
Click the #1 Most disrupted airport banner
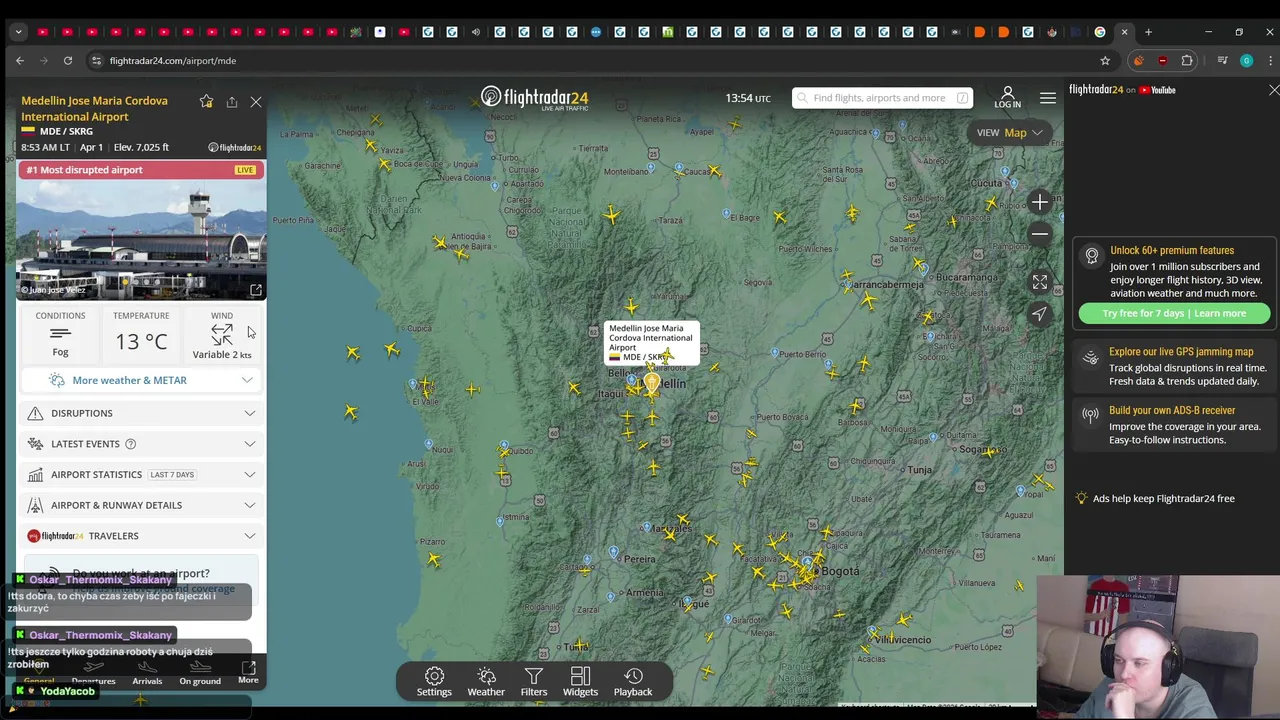pyautogui.click(x=141, y=170)
